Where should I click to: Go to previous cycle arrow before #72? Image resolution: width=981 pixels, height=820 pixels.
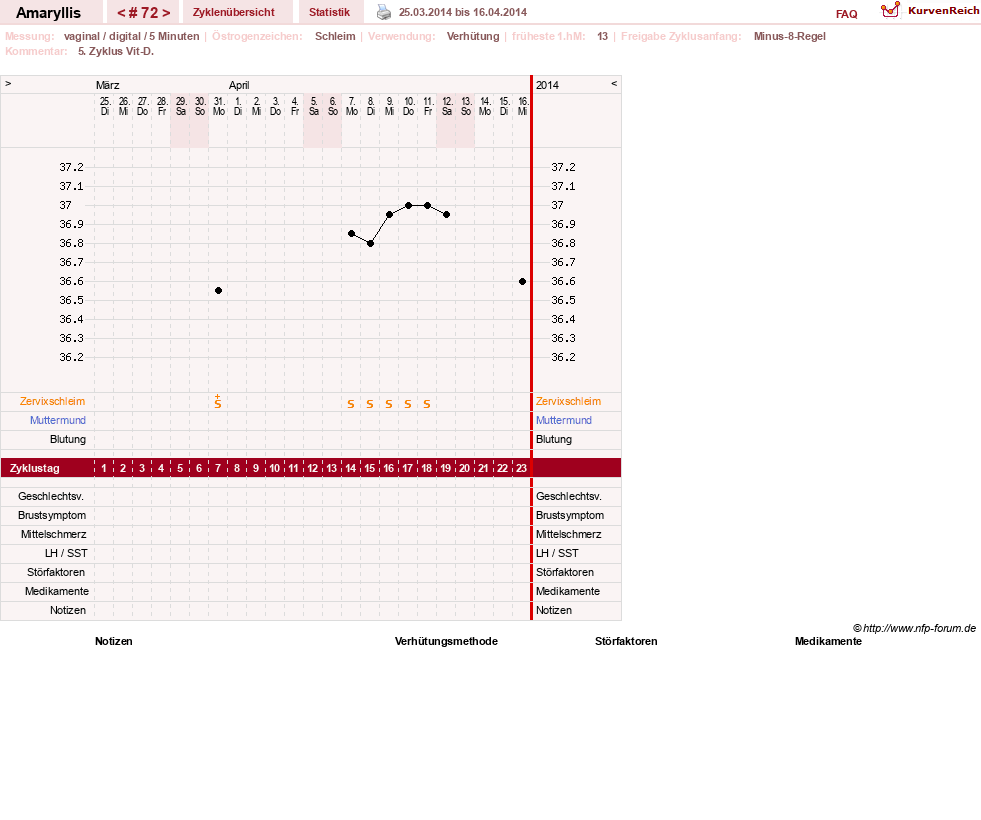(121, 13)
